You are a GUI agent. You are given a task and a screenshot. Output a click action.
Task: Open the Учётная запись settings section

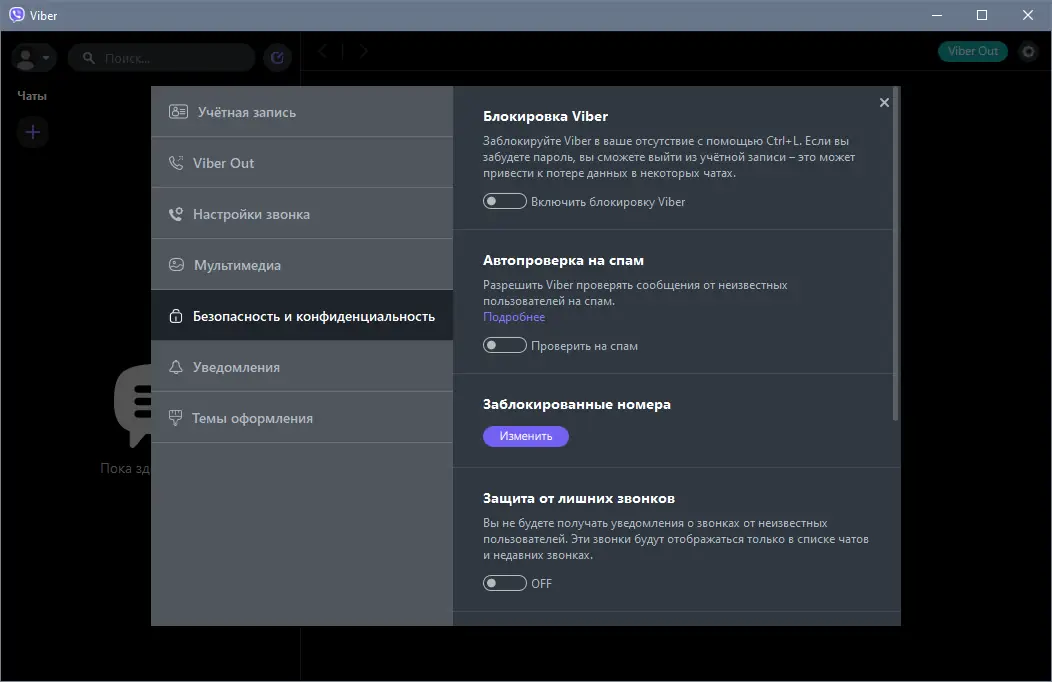302,112
